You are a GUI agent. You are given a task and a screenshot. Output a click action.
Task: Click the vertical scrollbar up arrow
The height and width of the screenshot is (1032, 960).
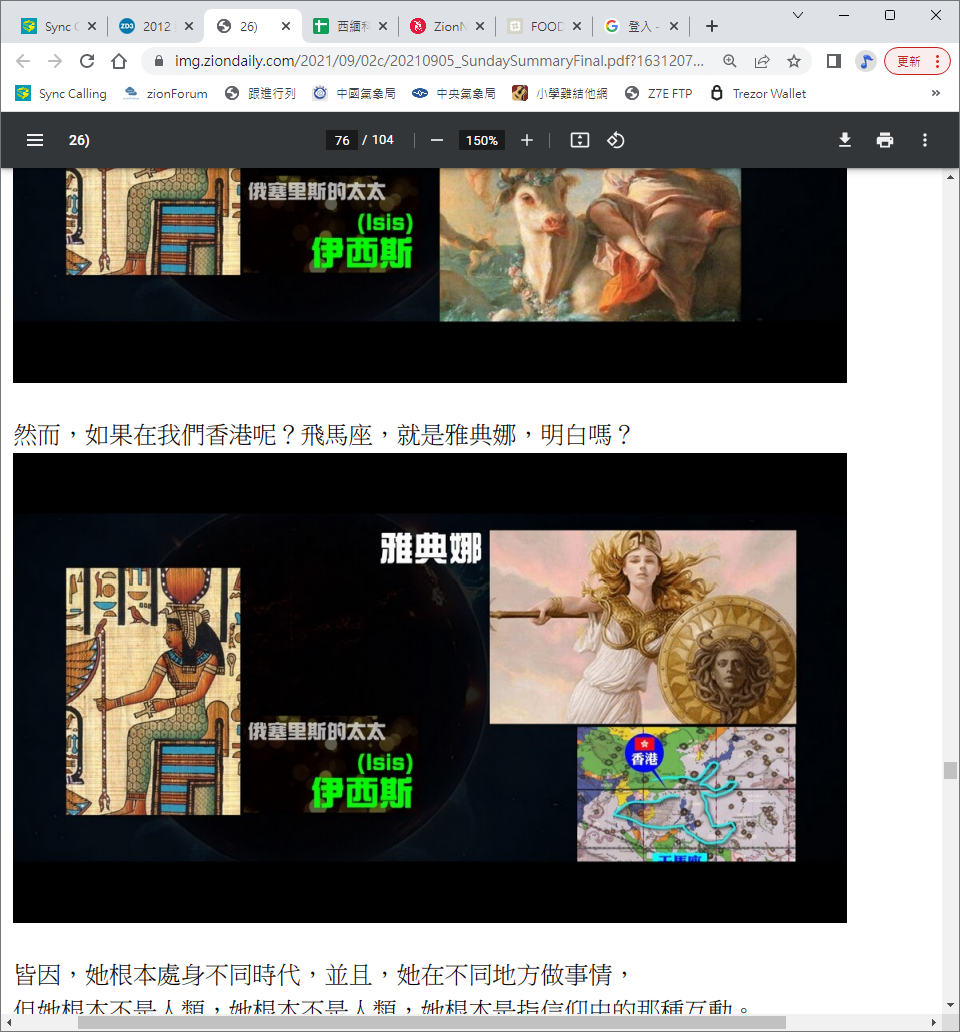pos(950,177)
